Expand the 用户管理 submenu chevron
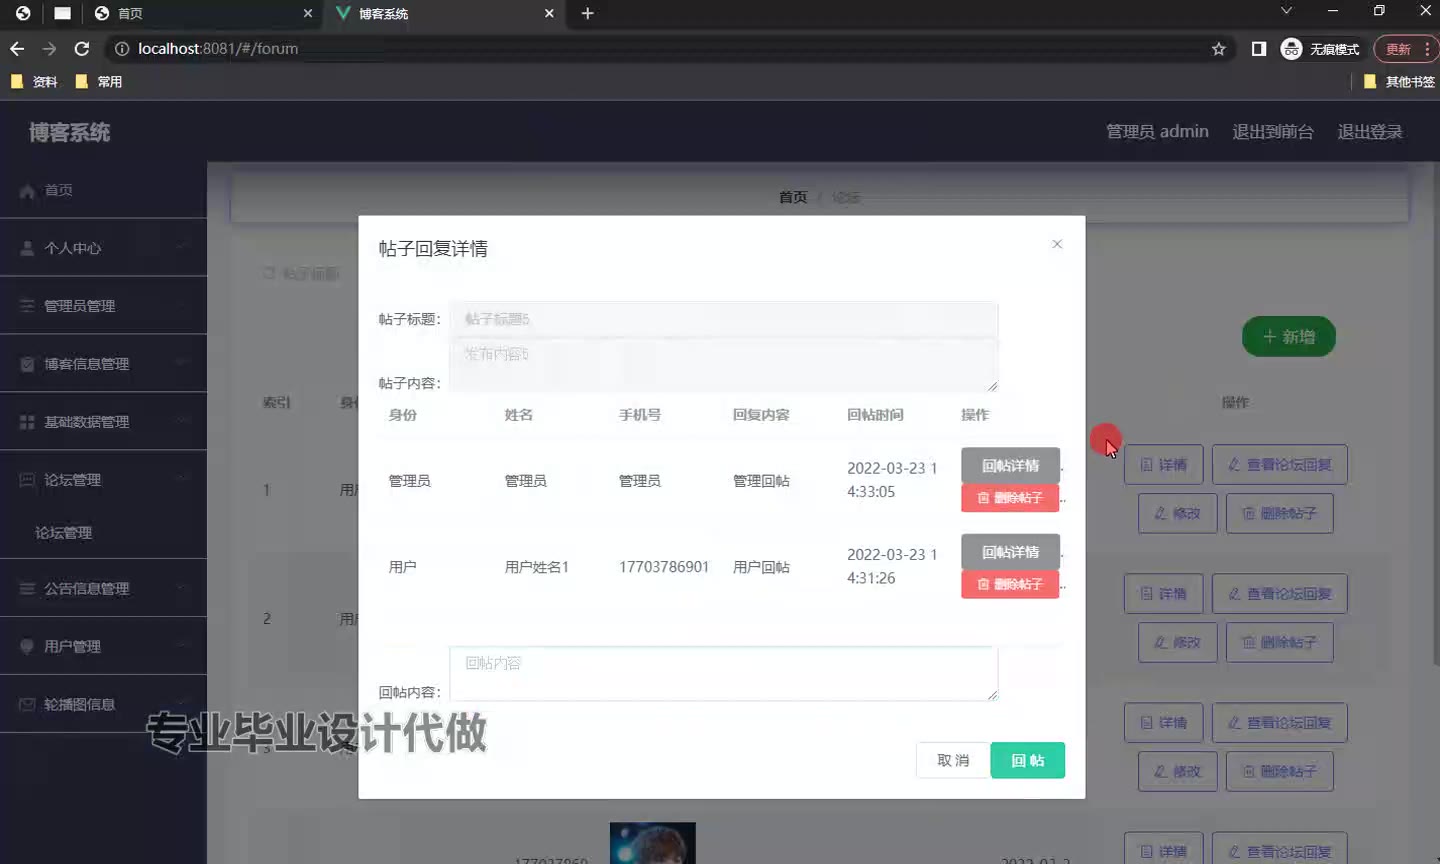Screen dimensions: 1440x864 tap(182, 647)
